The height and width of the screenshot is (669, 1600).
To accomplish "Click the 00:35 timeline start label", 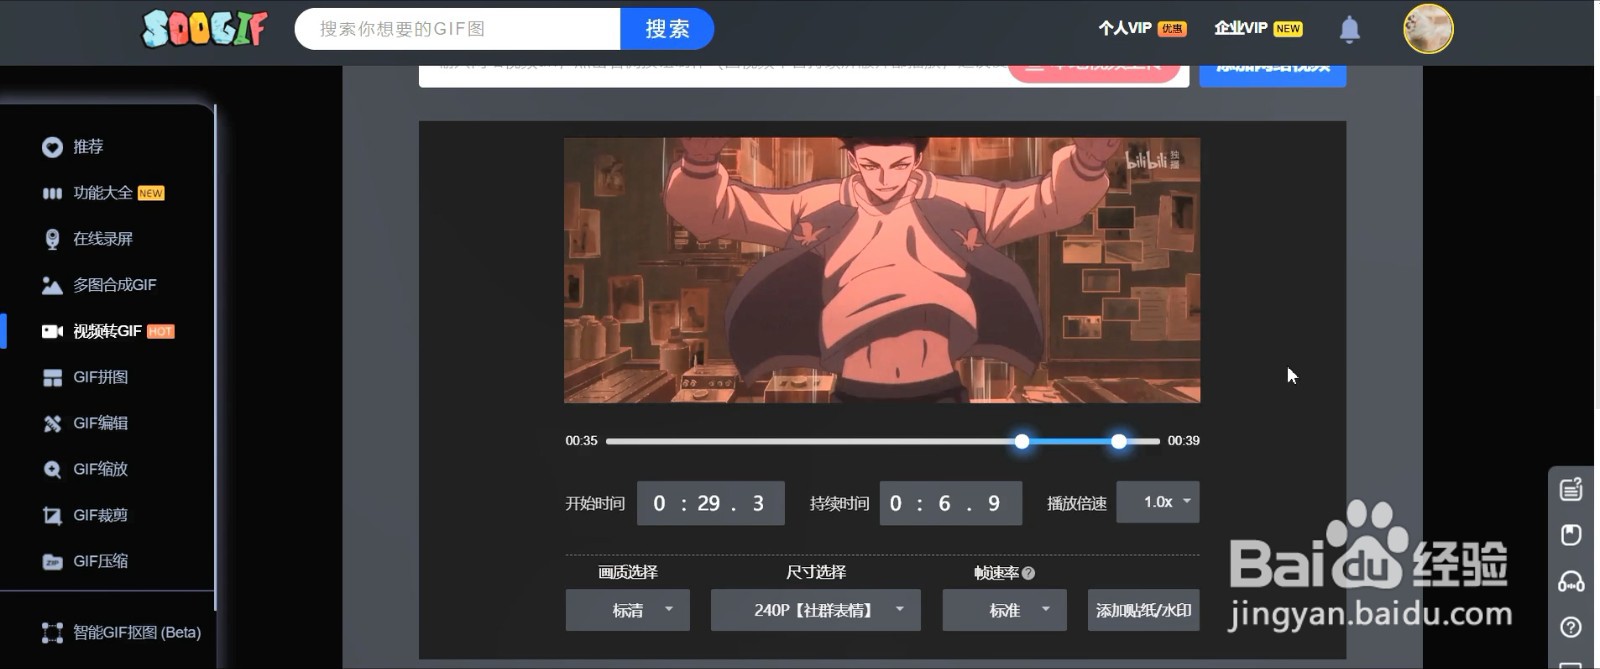I will point(581,441).
